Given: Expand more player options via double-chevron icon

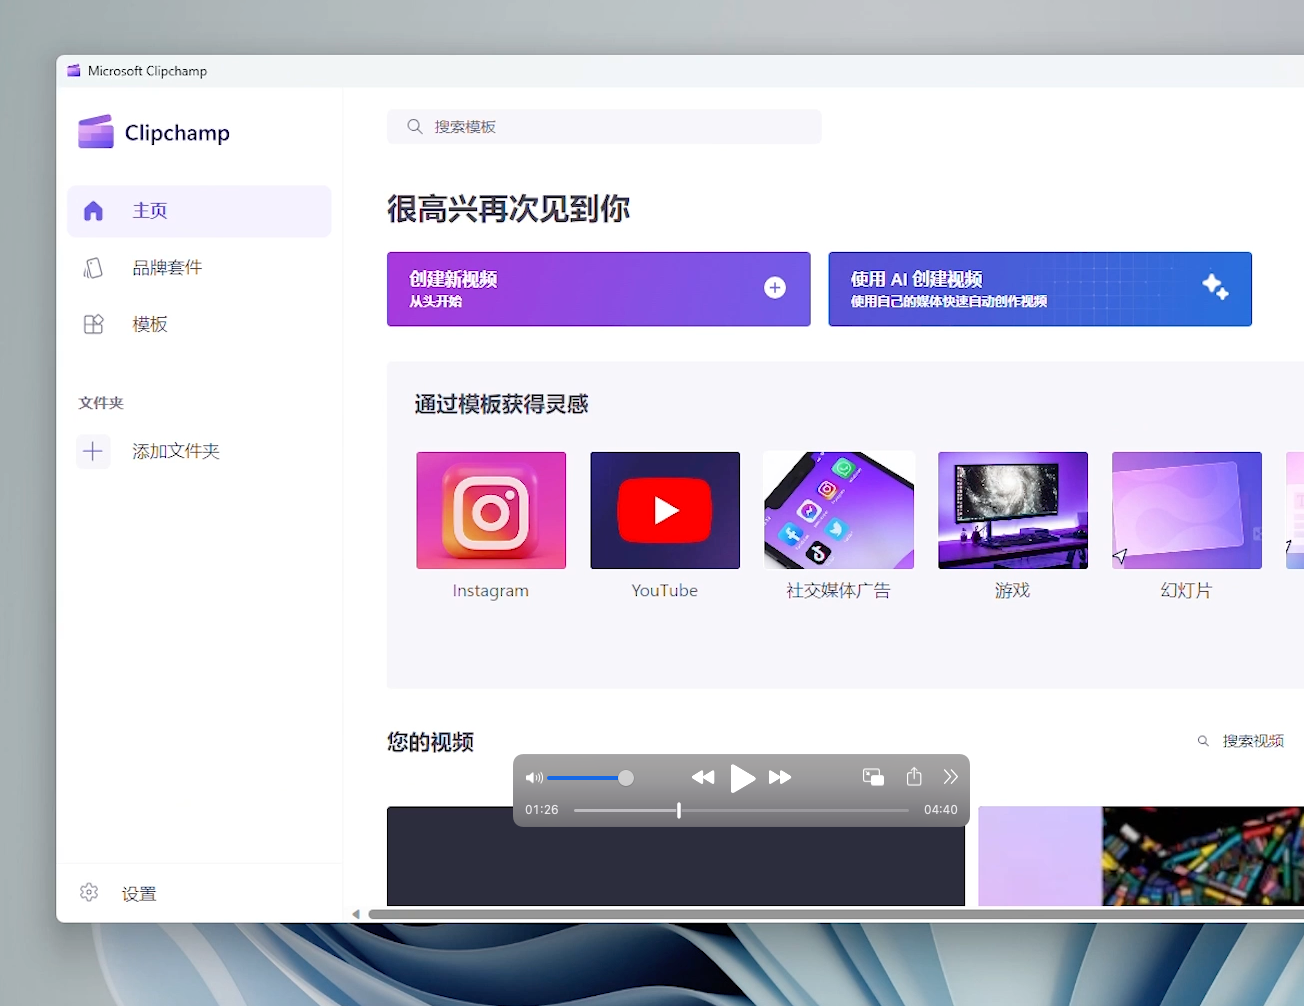Looking at the screenshot, I should [x=950, y=776].
